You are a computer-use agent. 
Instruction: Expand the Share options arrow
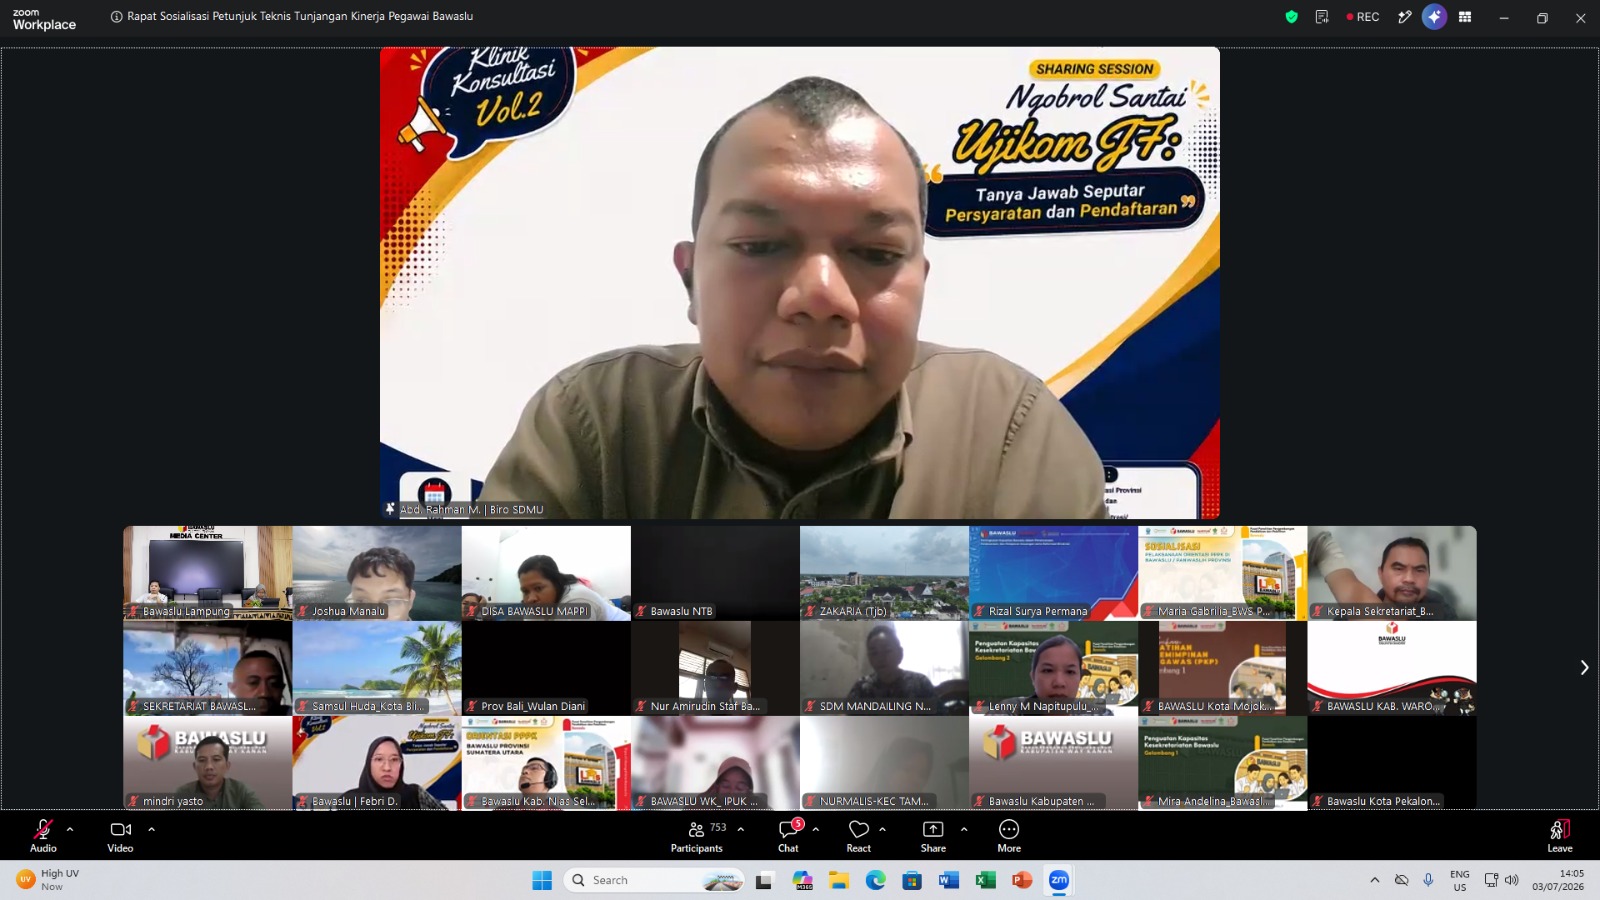coord(964,829)
